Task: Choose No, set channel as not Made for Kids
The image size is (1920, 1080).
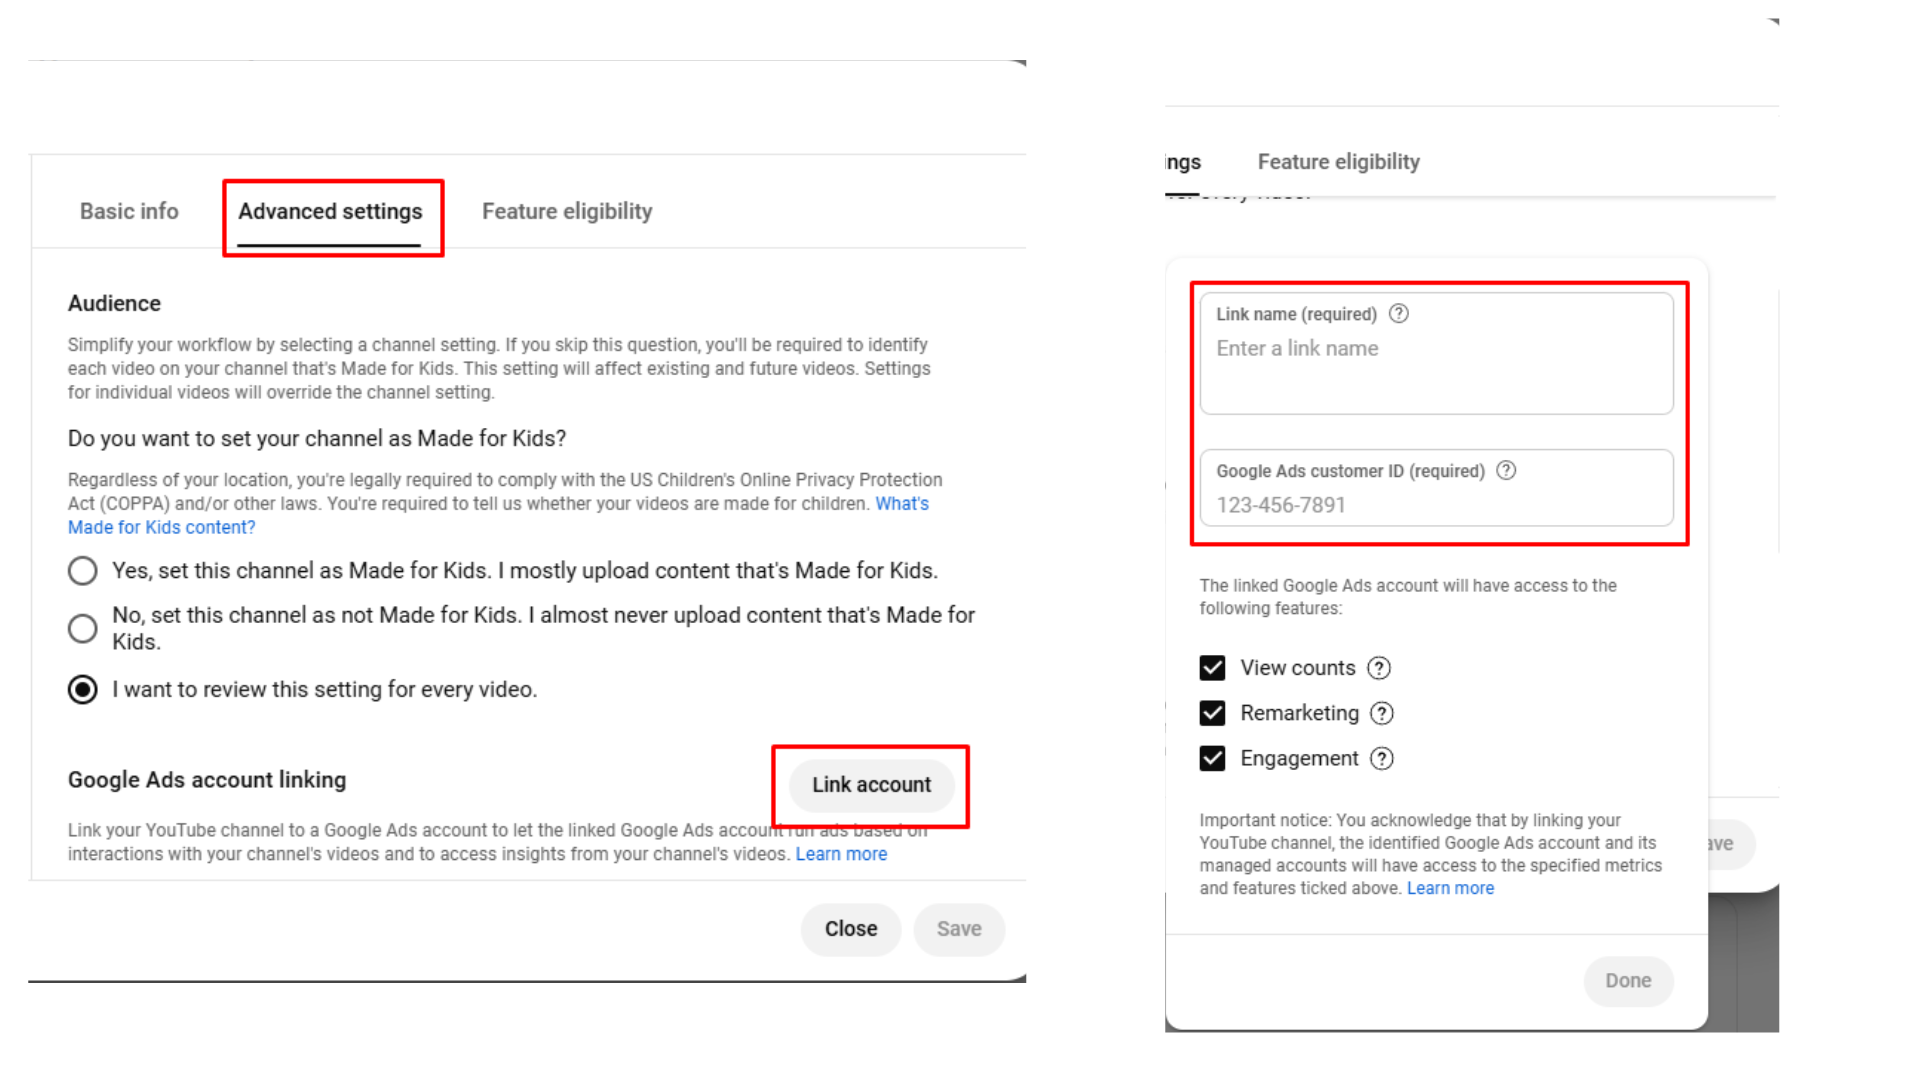Action: point(82,628)
